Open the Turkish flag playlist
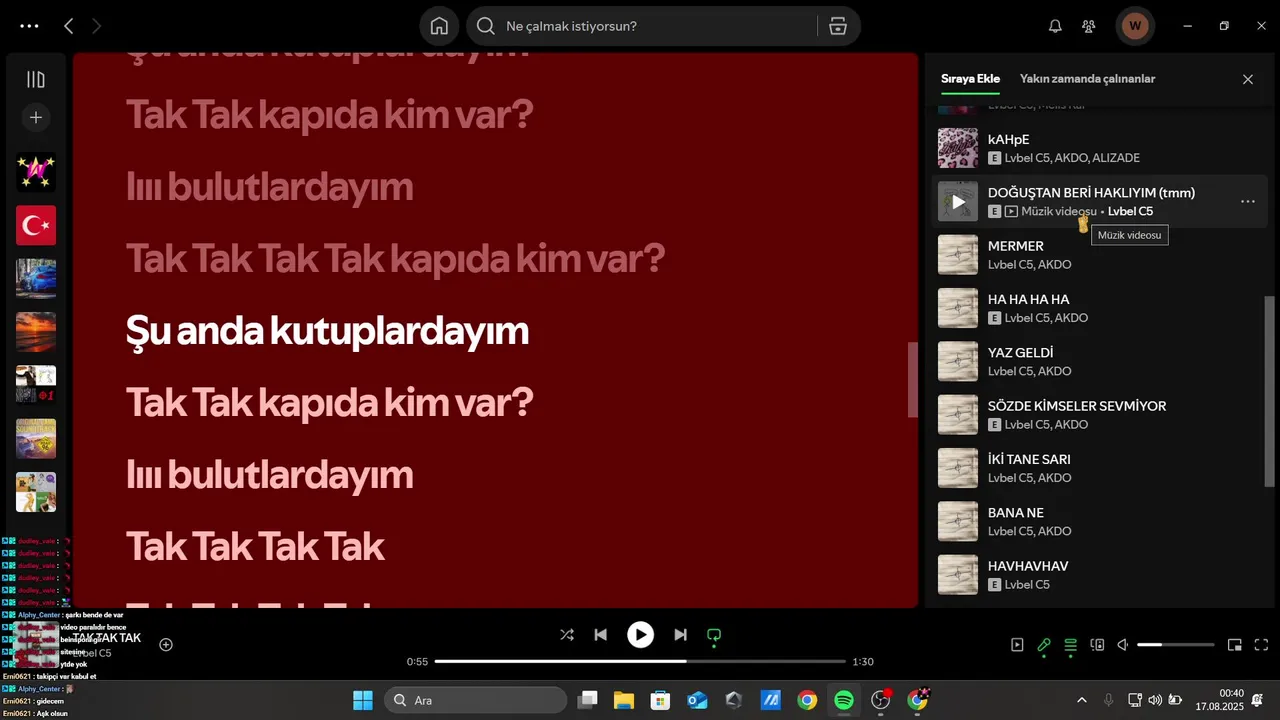This screenshot has width=1280, height=720. [36, 225]
